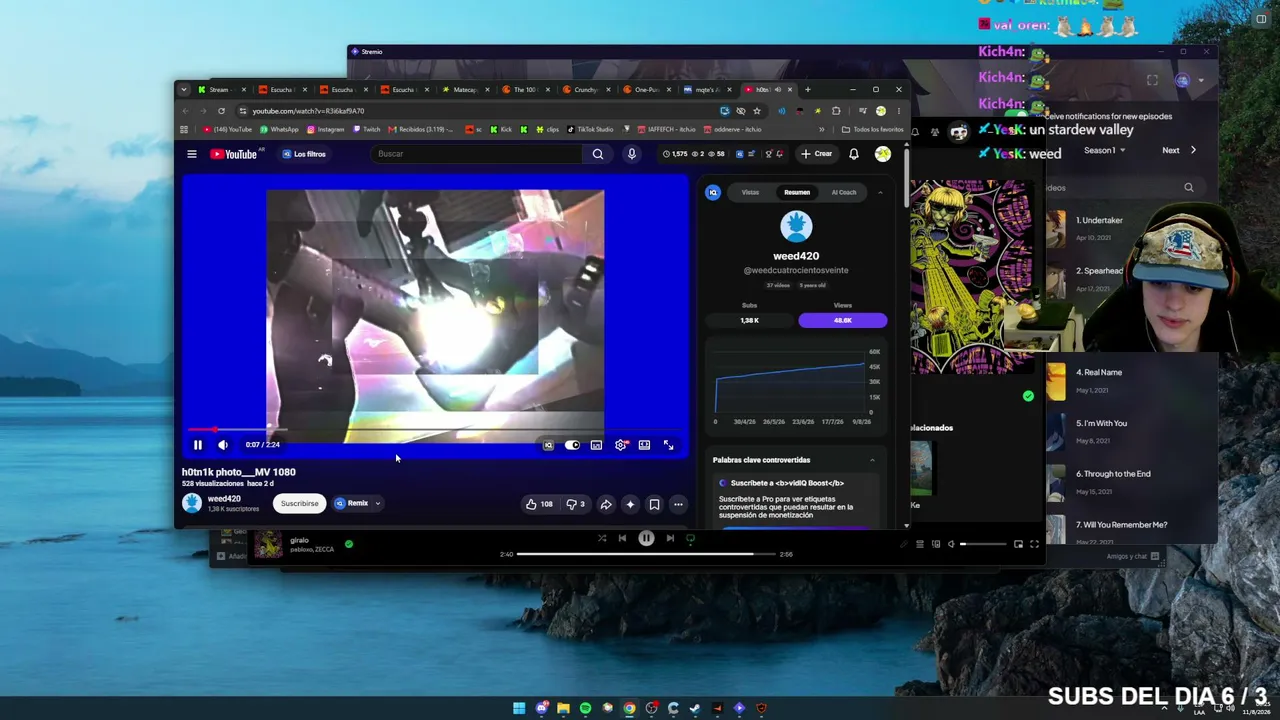Expand Chrome tab search dropdown
This screenshot has height=720, width=1280.
184,89
